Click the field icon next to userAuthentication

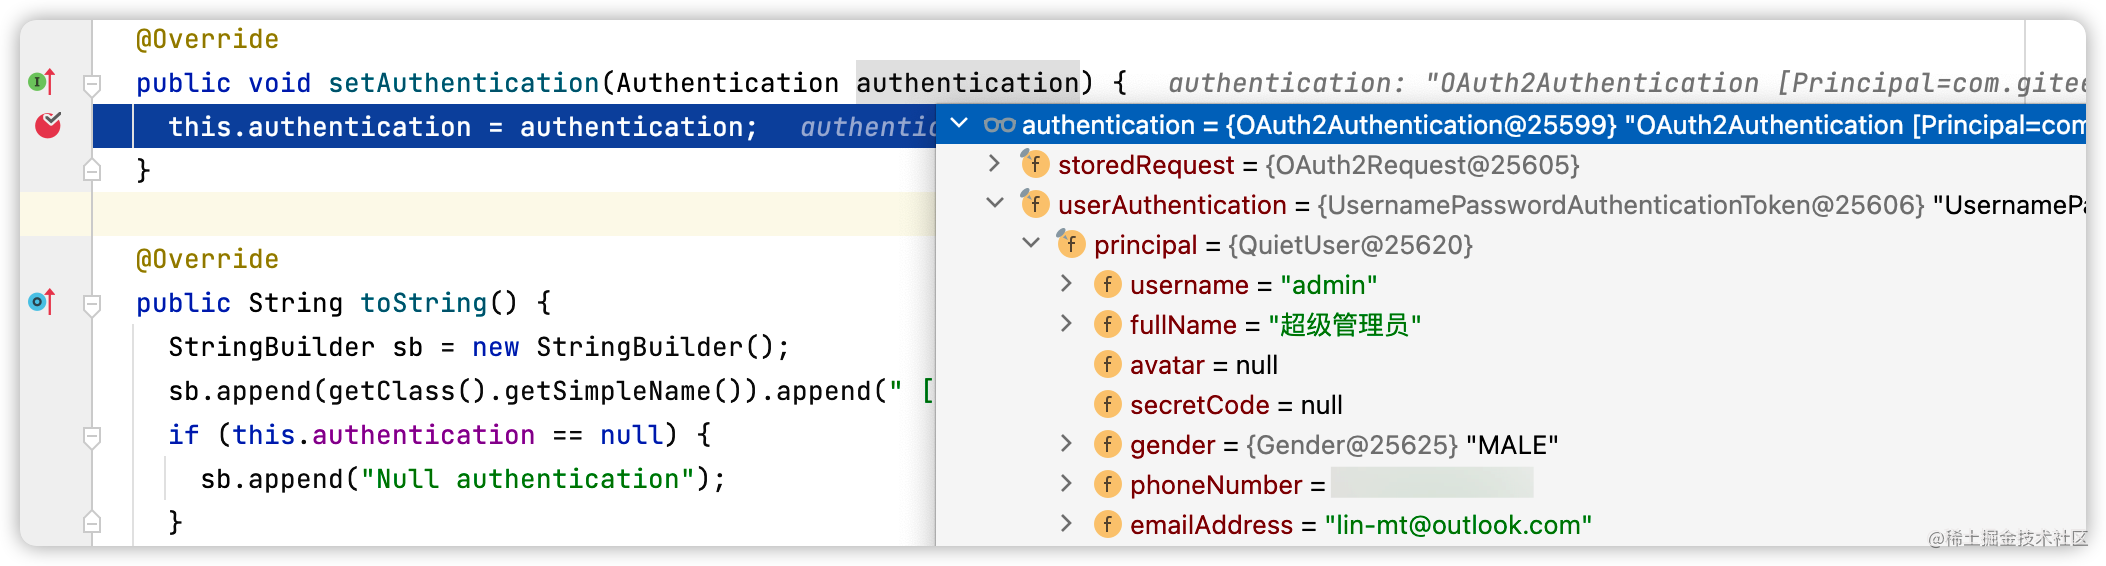[x=1034, y=203]
